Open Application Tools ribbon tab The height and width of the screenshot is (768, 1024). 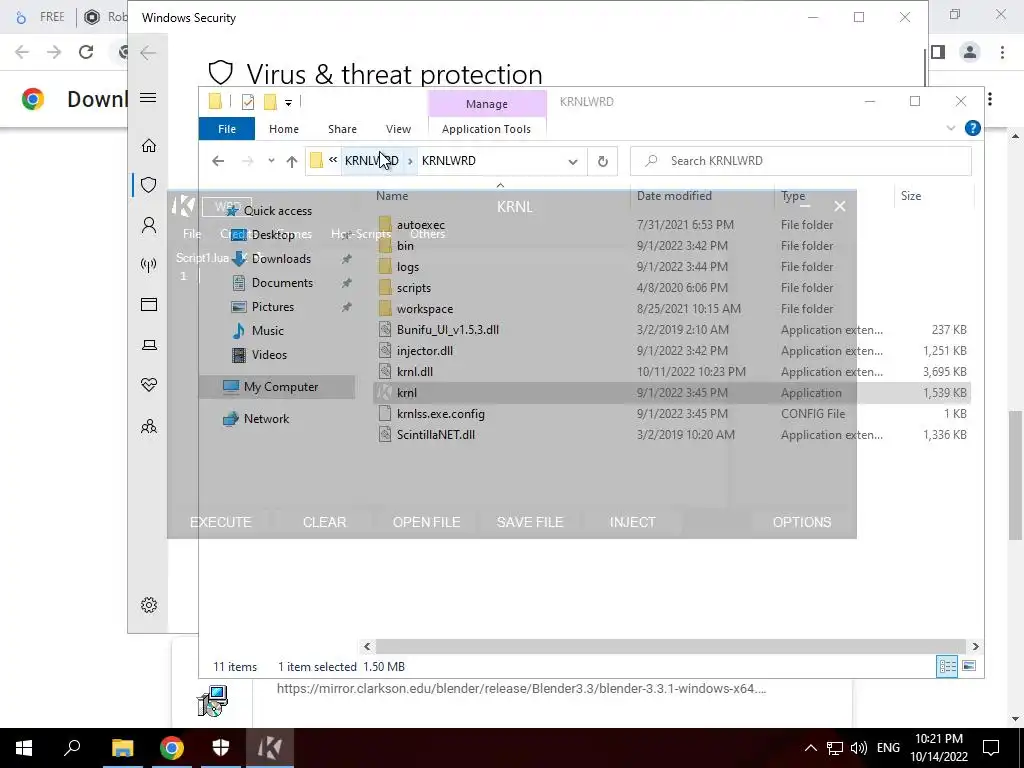click(487, 129)
